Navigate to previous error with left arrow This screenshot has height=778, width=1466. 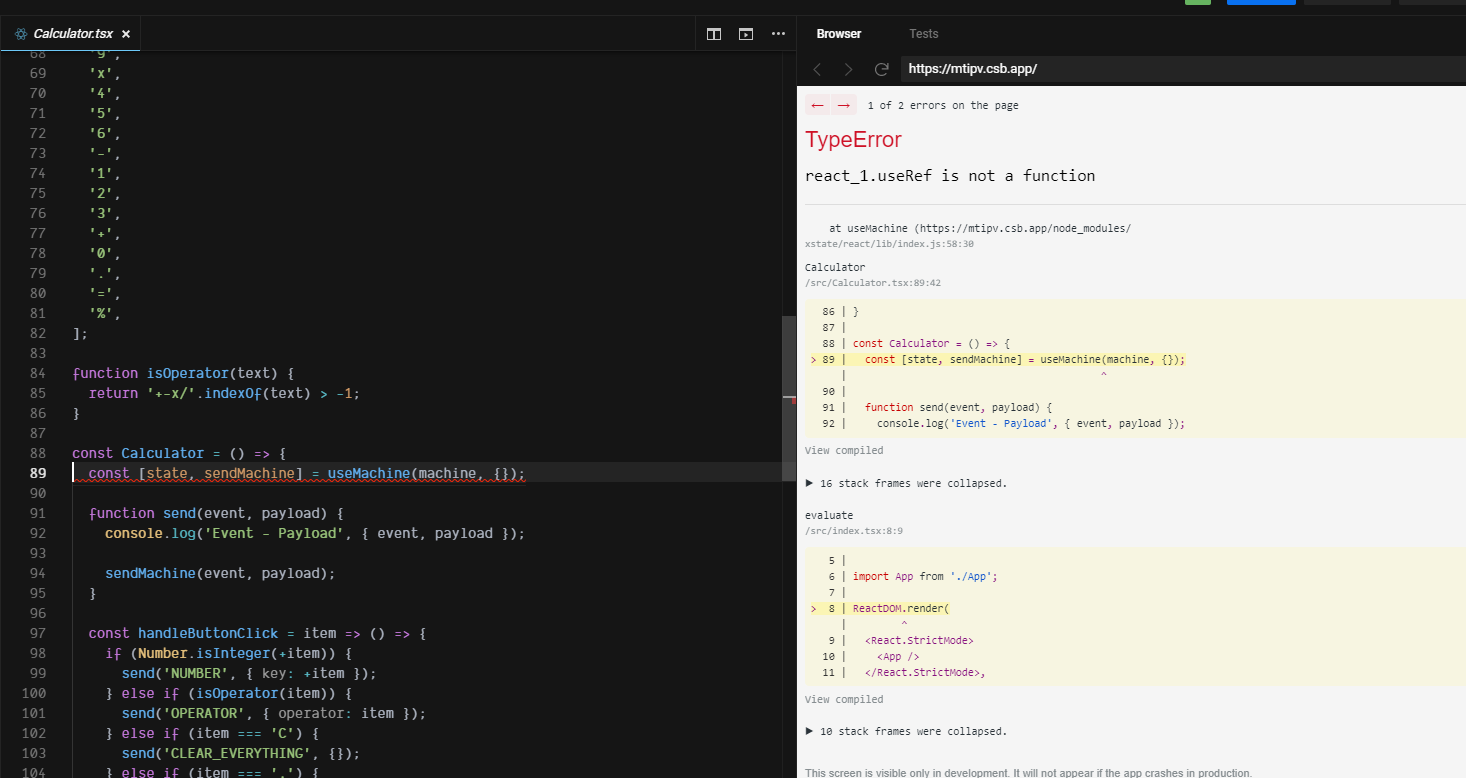point(817,104)
